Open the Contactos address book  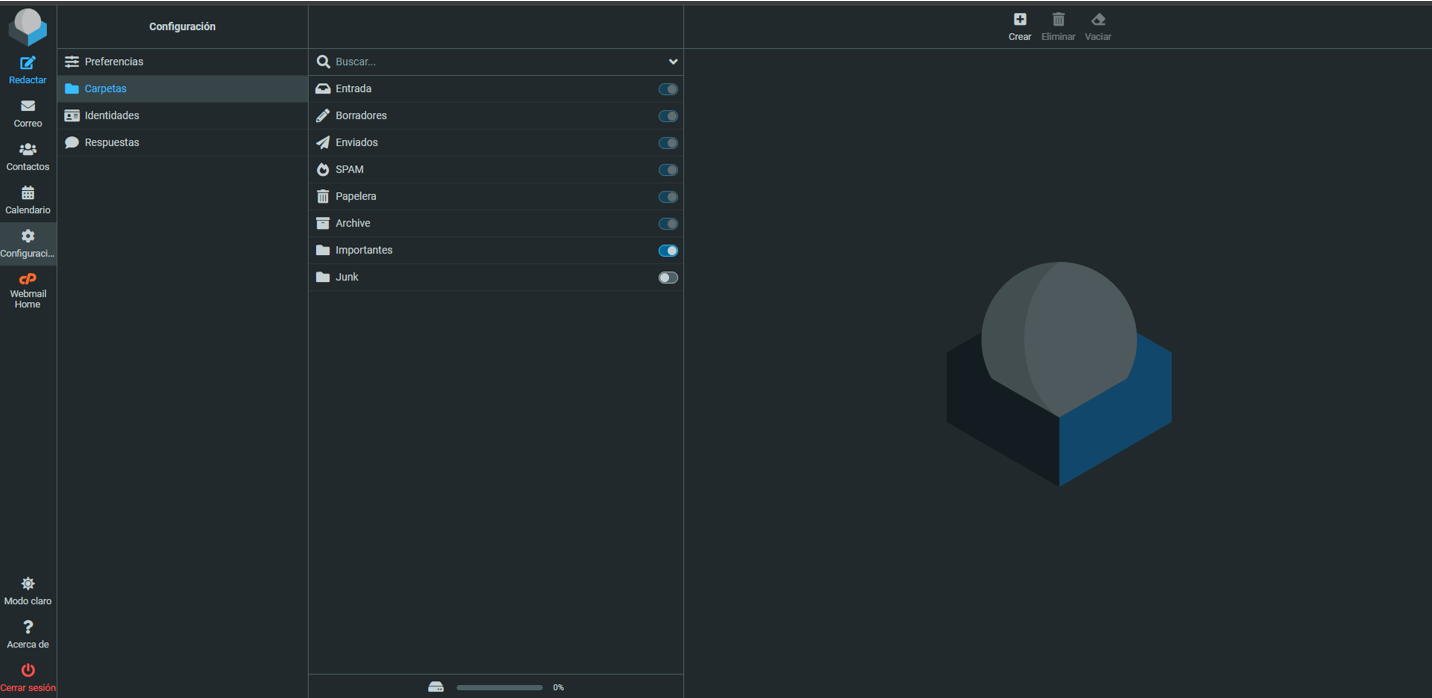click(x=28, y=156)
